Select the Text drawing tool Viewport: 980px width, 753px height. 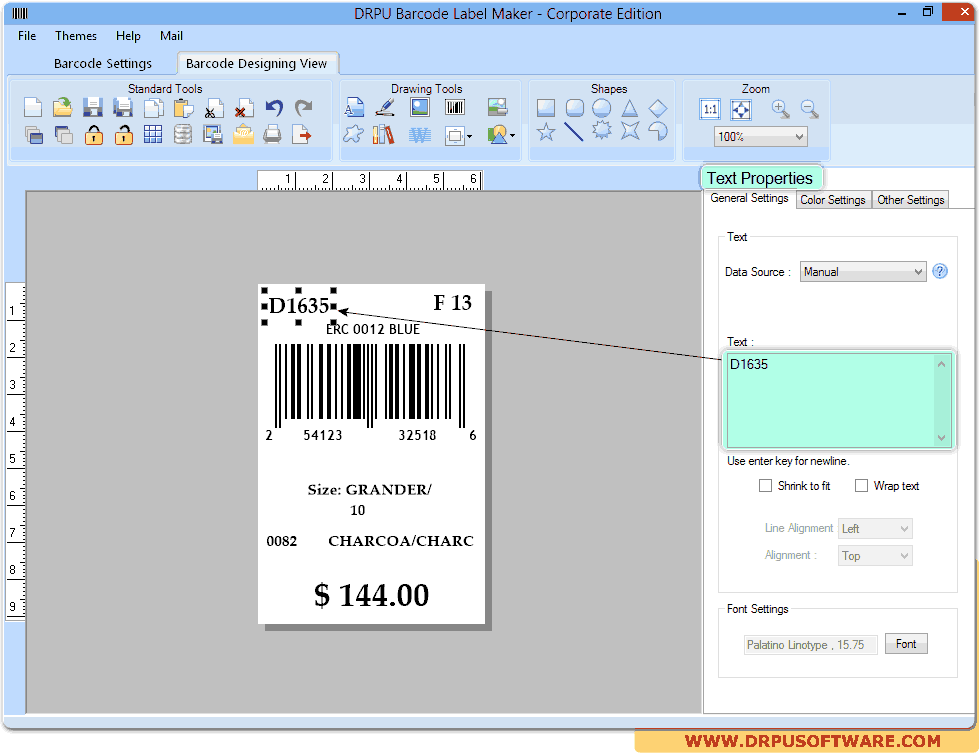354,107
